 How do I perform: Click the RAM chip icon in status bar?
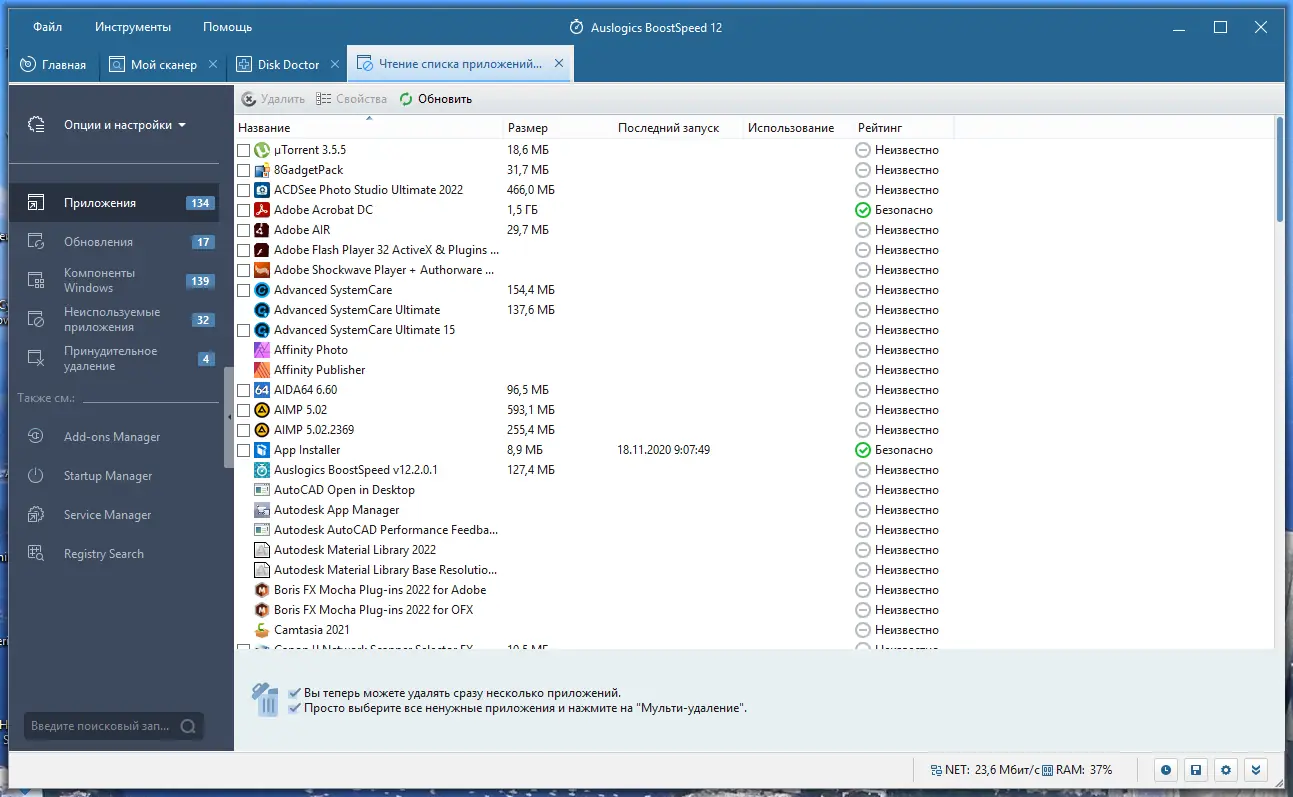(x=1046, y=770)
